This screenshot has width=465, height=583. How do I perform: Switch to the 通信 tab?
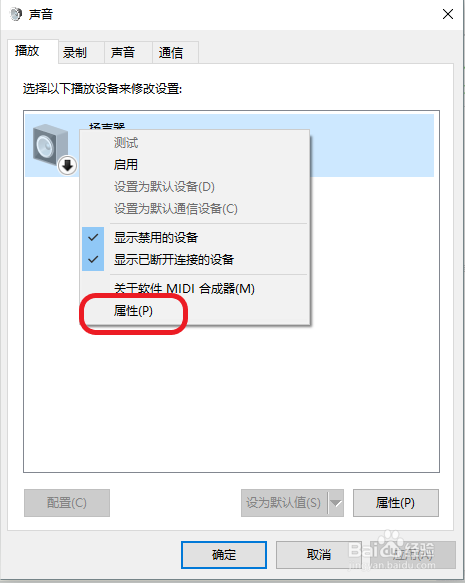click(171, 52)
